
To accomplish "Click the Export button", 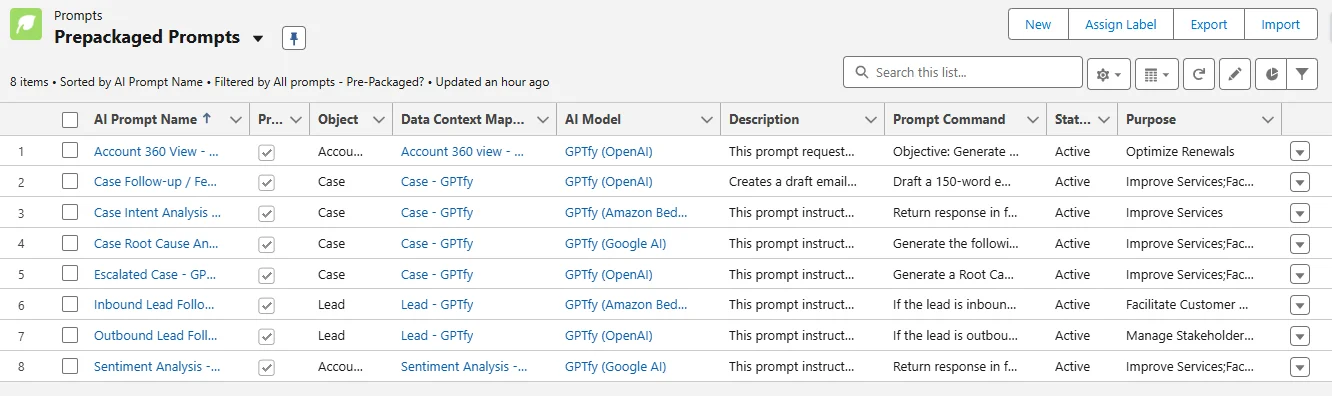I will coord(1208,24).
